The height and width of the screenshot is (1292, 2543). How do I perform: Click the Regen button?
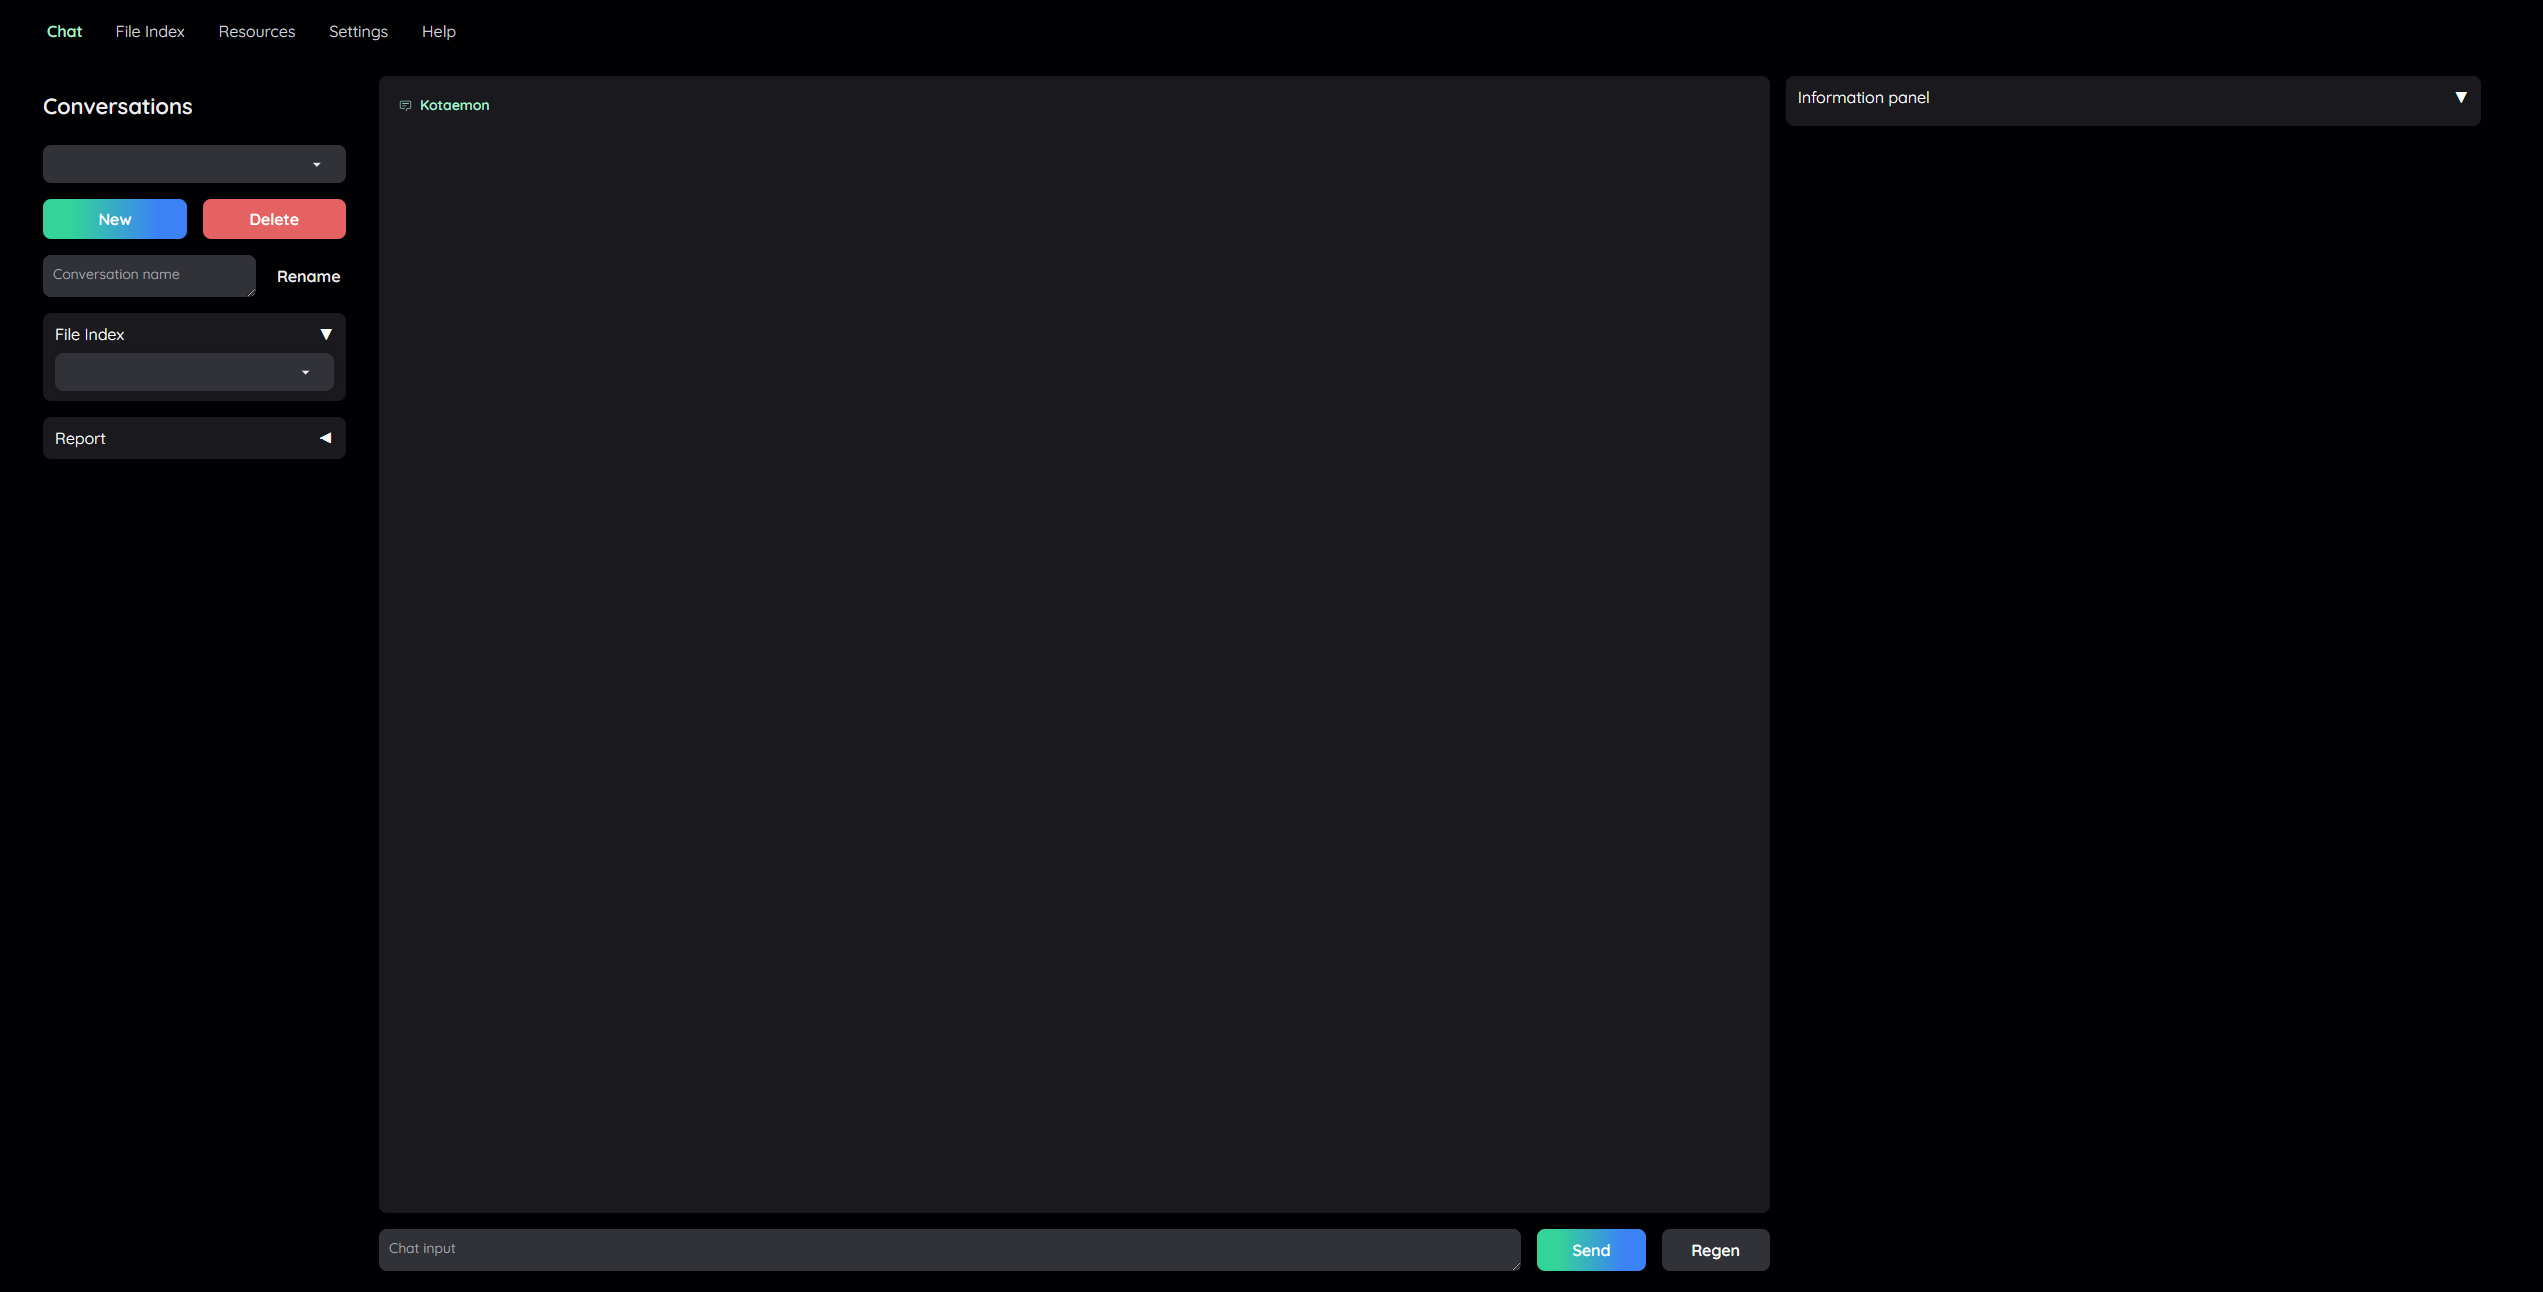(1715, 1250)
